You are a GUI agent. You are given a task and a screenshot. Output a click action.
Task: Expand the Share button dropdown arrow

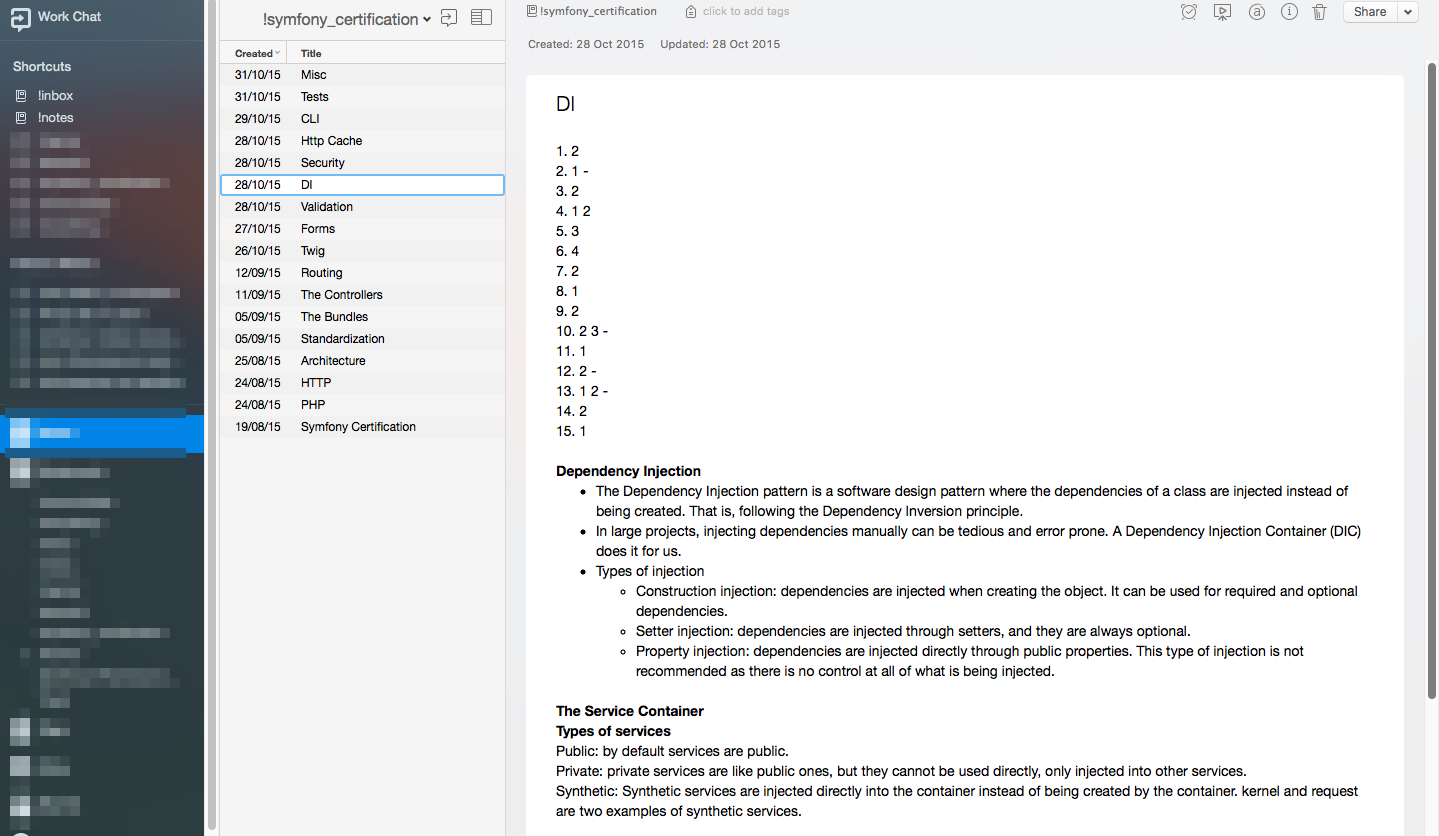click(1408, 12)
